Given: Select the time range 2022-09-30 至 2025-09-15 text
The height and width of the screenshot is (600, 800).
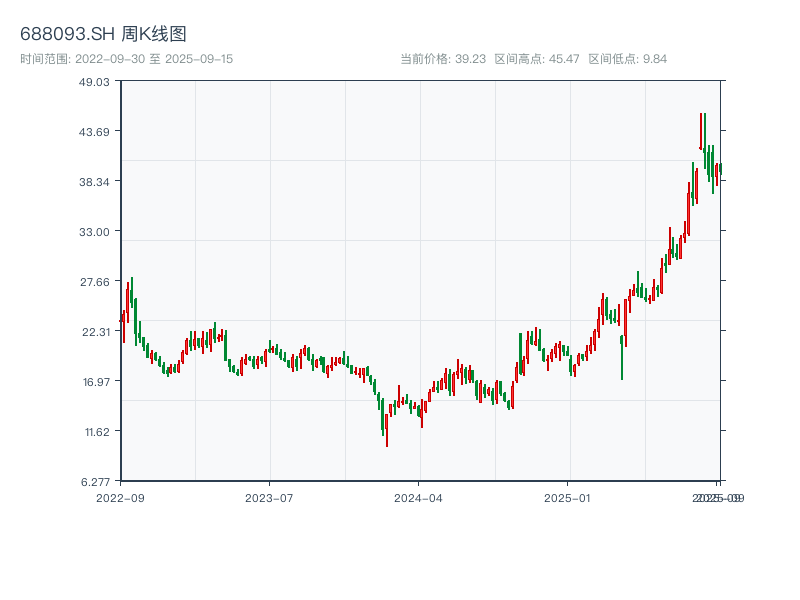Looking at the screenshot, I should [127, 59].
